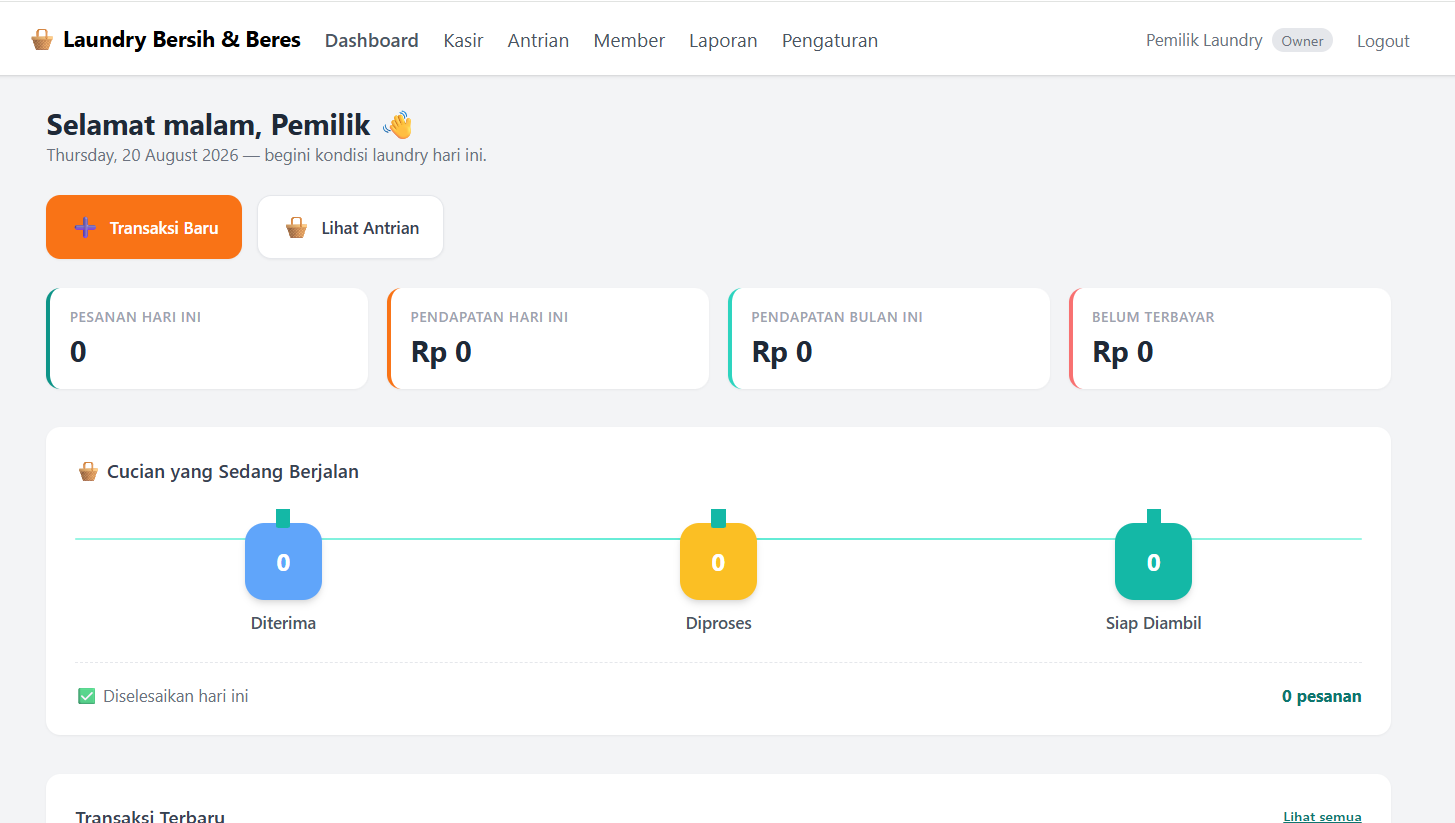Open the Lihat semua link
Screen dimensions: 1455x823
(x=1322, y=816)
